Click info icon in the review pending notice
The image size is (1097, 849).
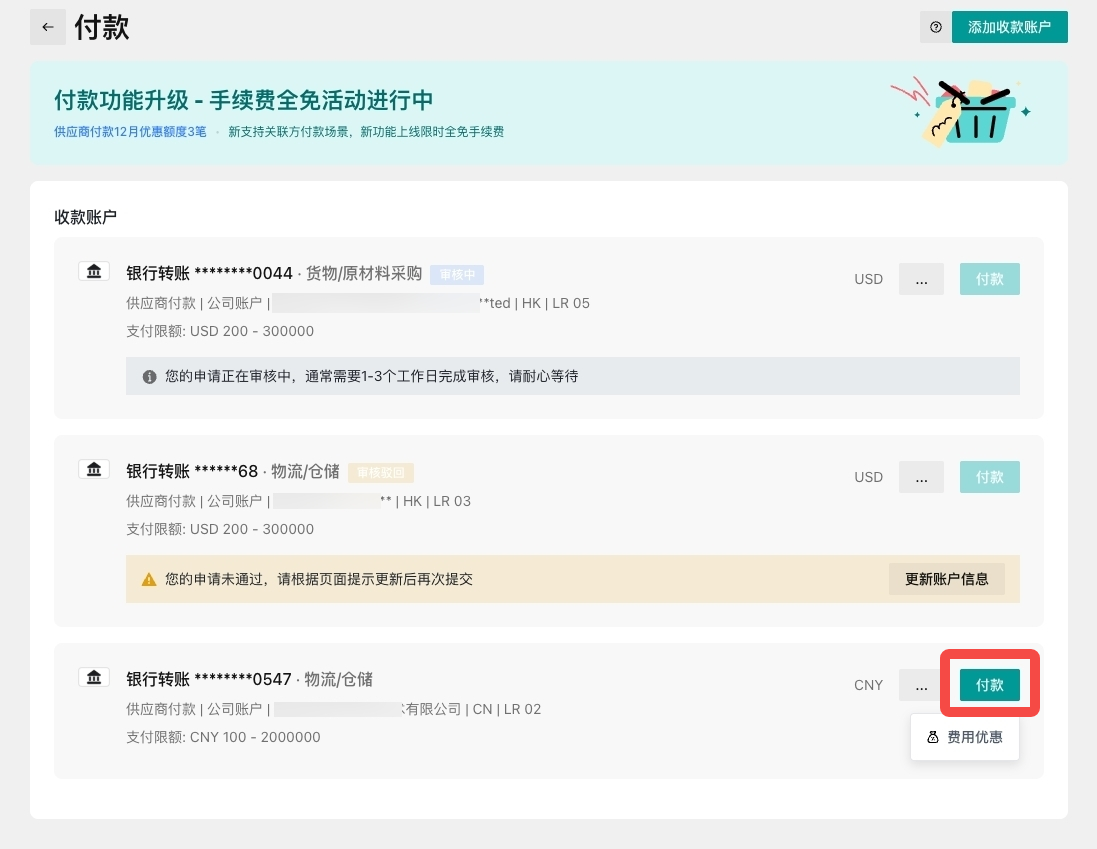[149, 377]
